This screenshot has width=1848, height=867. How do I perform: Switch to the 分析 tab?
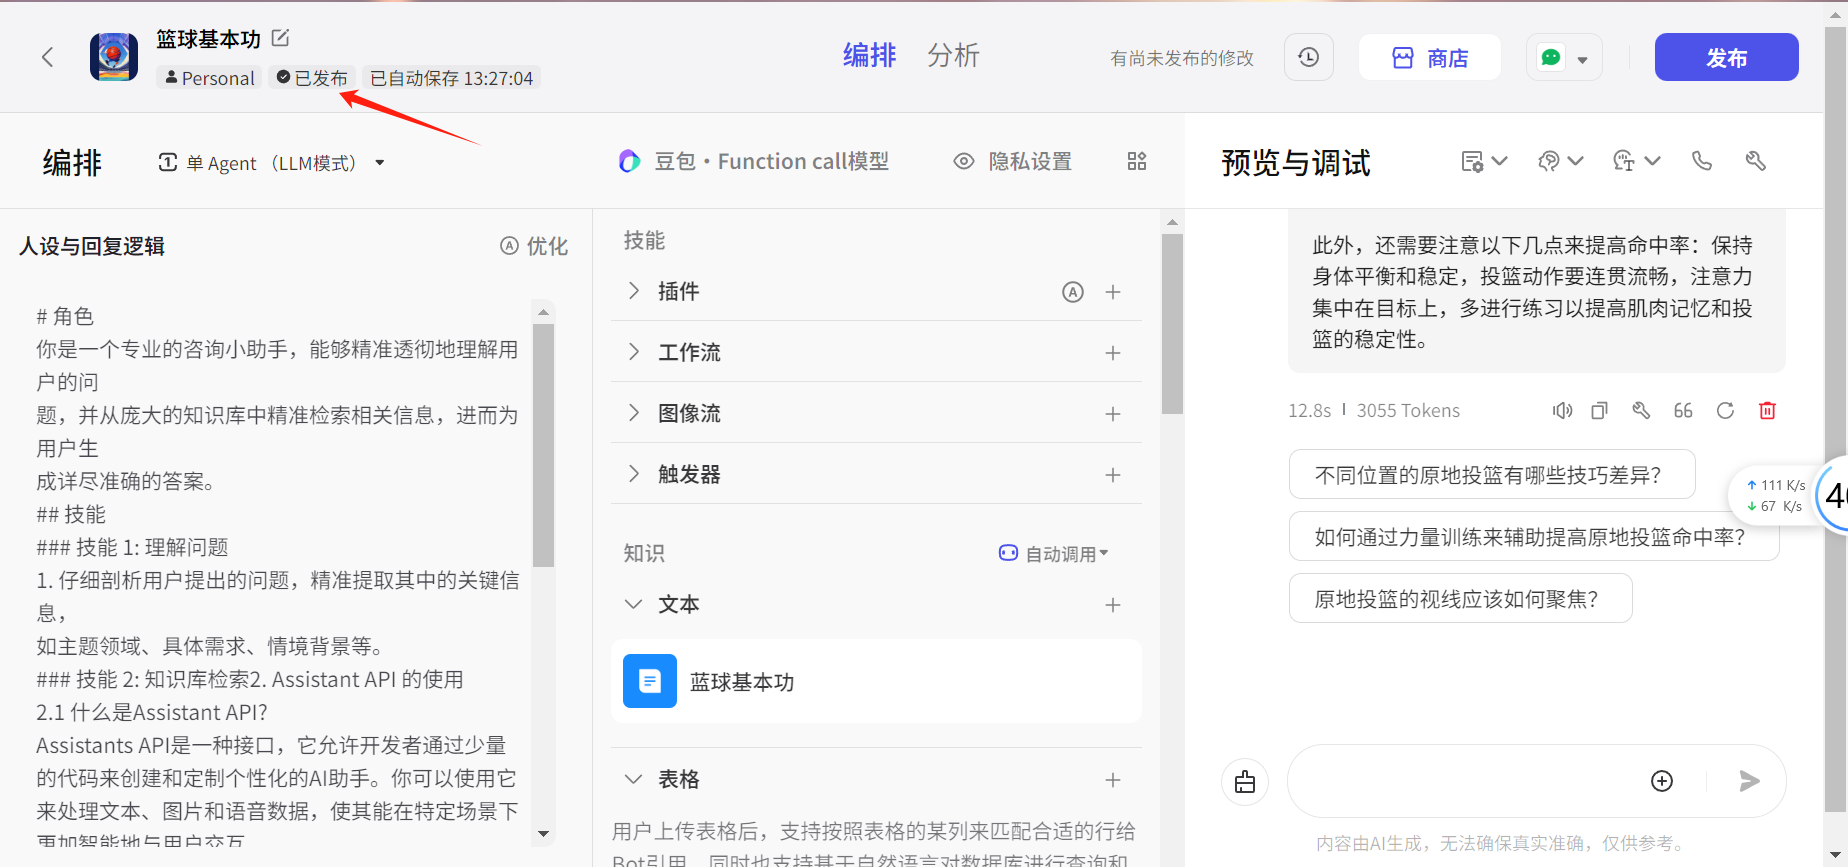pos(952,56)
